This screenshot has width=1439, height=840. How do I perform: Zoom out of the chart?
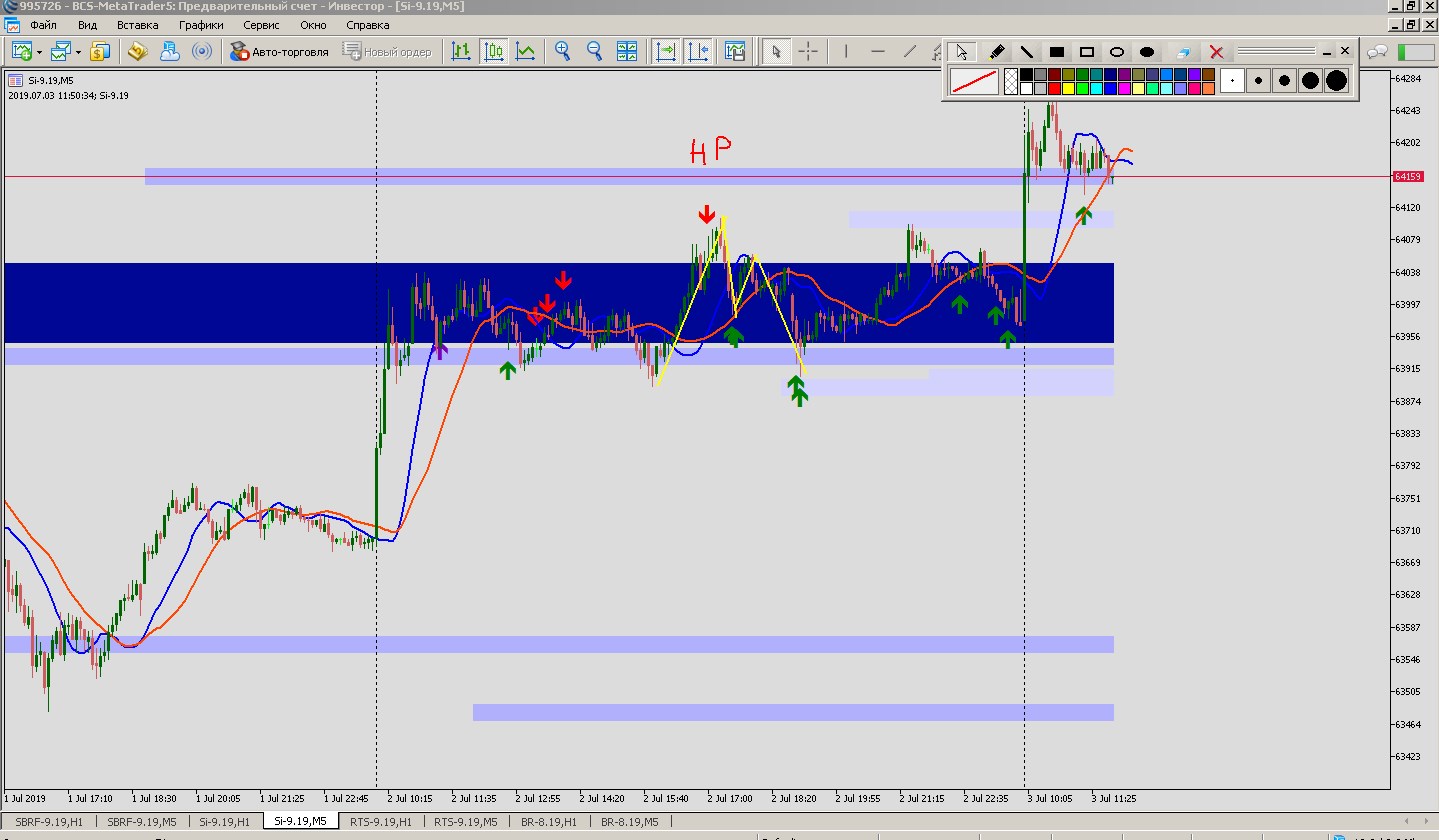(594, 51)
